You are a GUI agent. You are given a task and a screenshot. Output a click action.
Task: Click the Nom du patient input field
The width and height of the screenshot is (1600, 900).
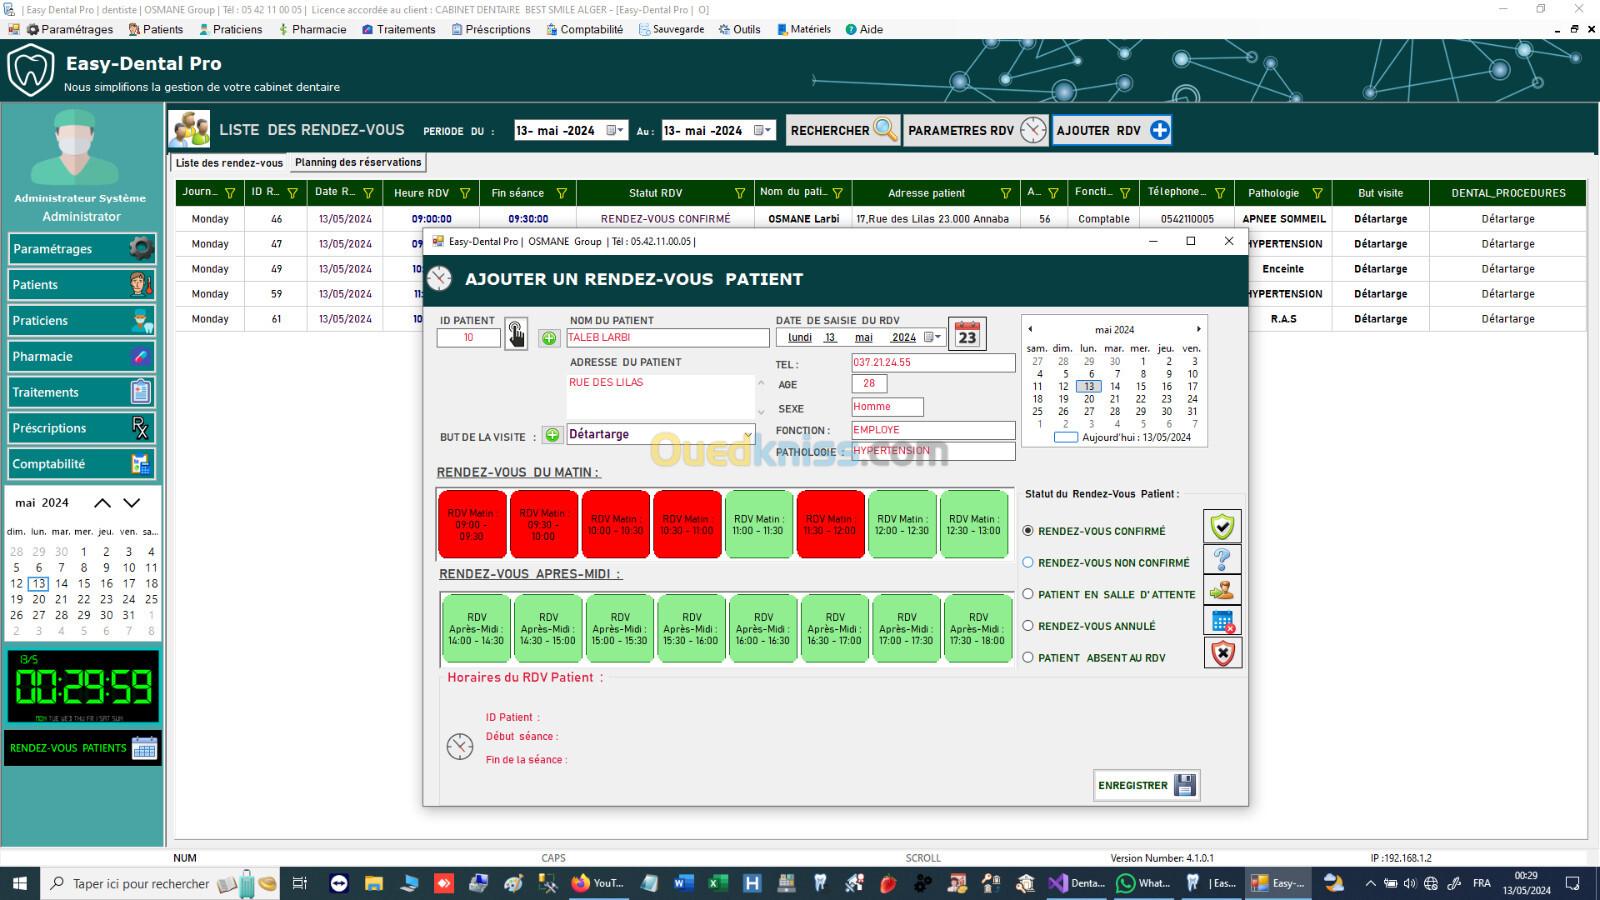pyautogui.click(x=667, y=338)
